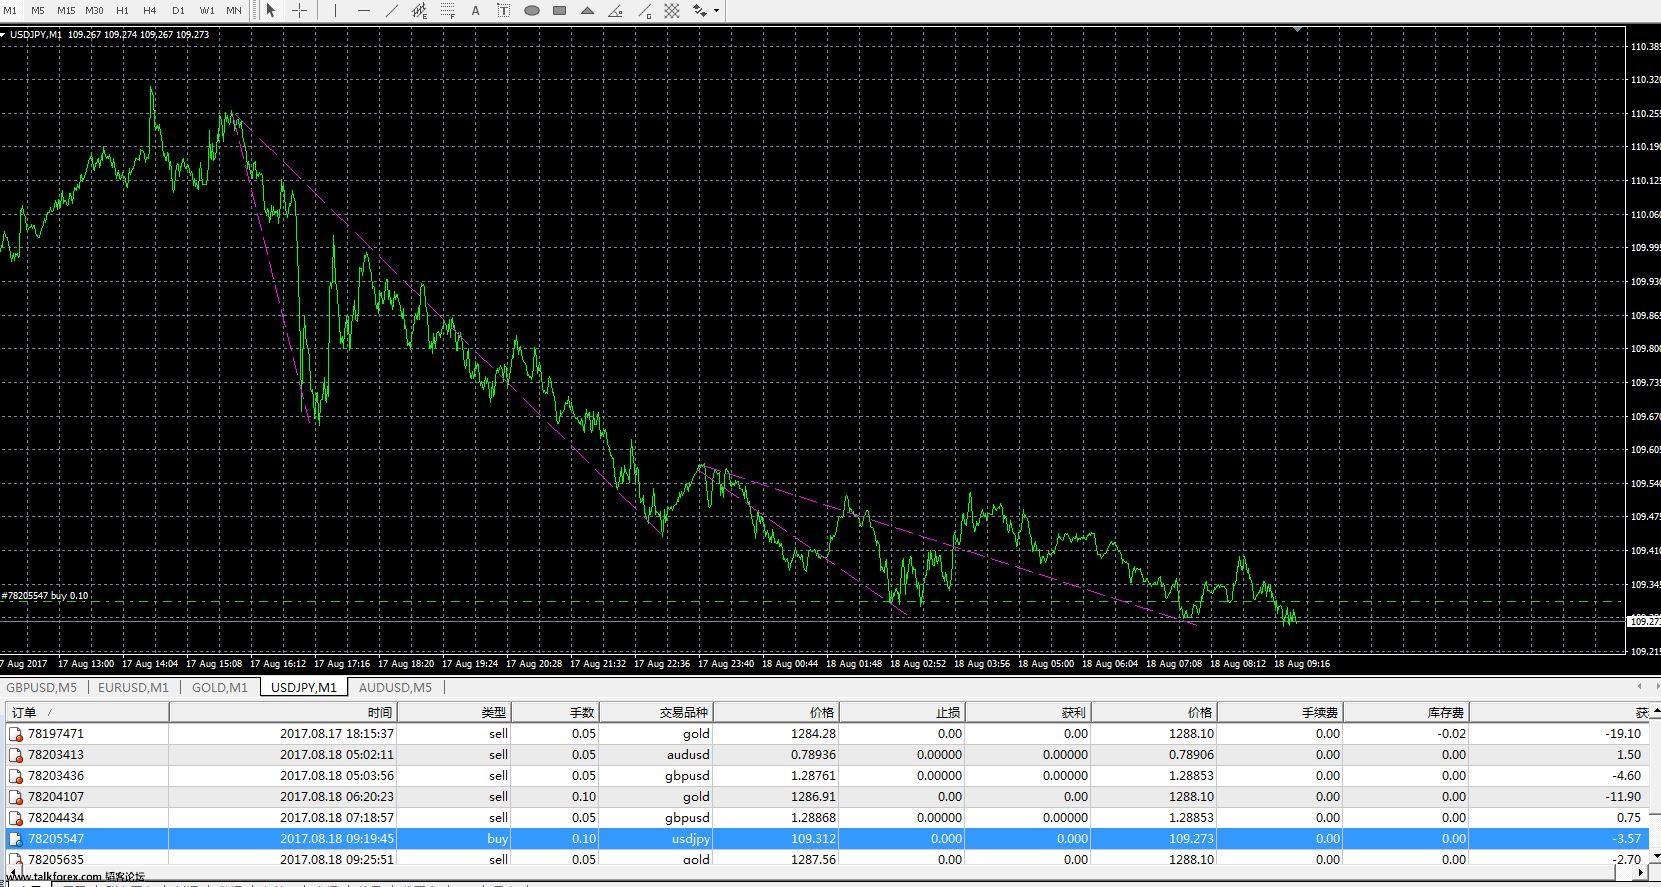Switch chart to M30 timeframe

click(94, 10)
